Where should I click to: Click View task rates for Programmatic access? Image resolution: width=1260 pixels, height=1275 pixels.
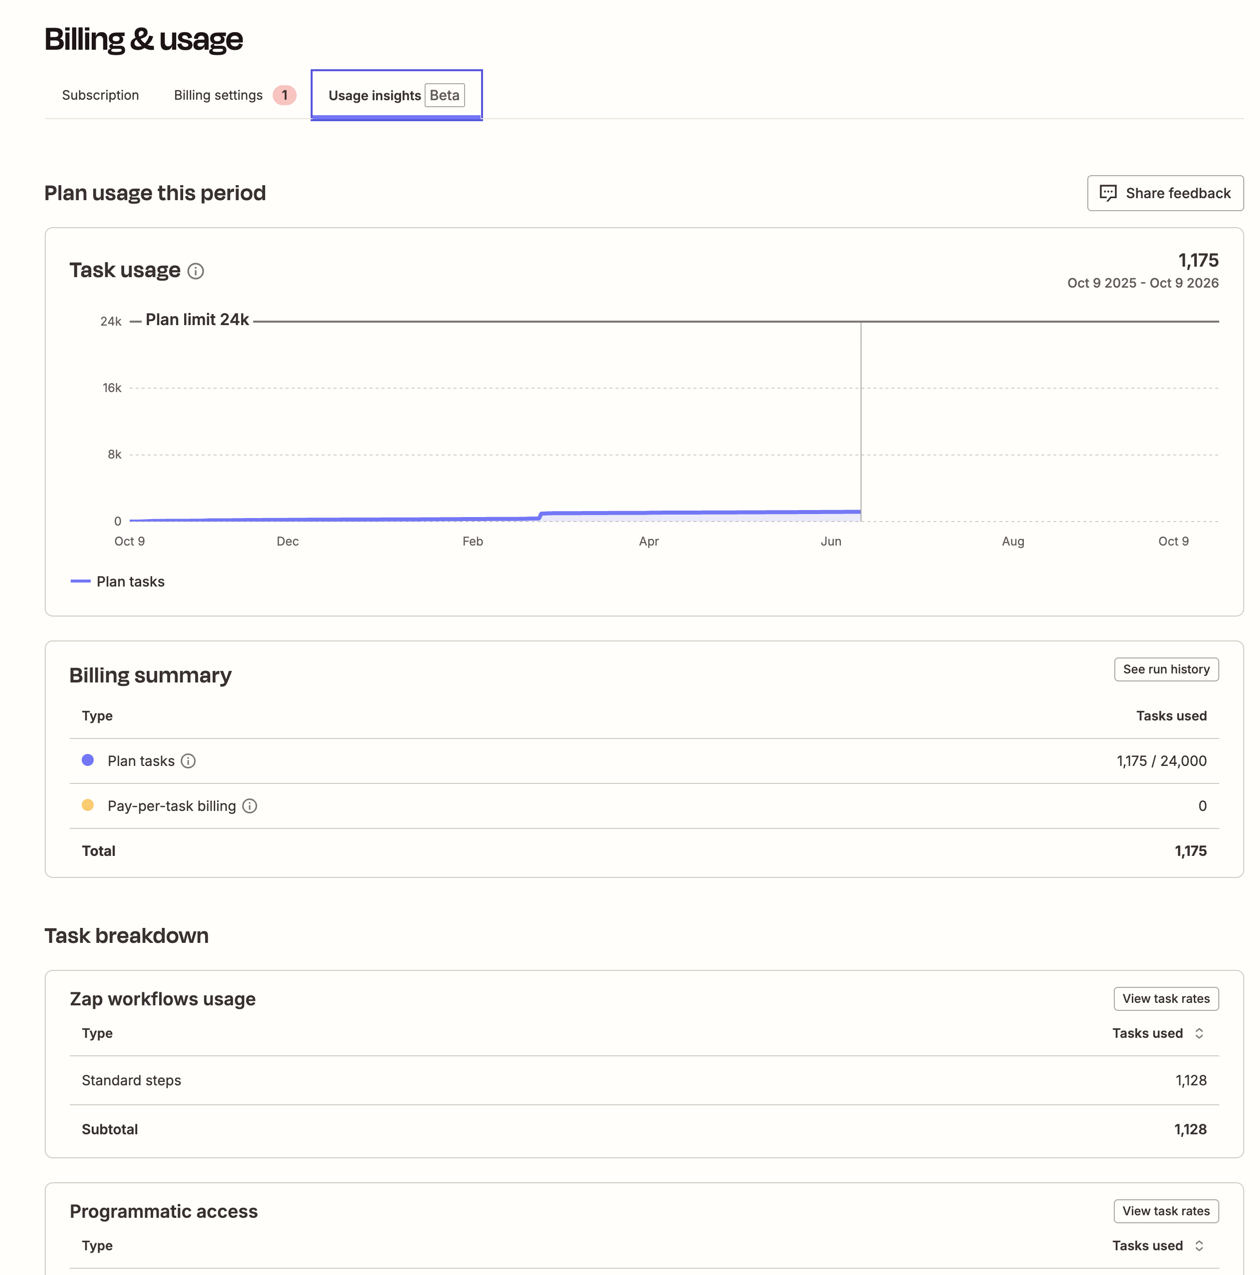pyautogui.click(x=1166, y=1211)
